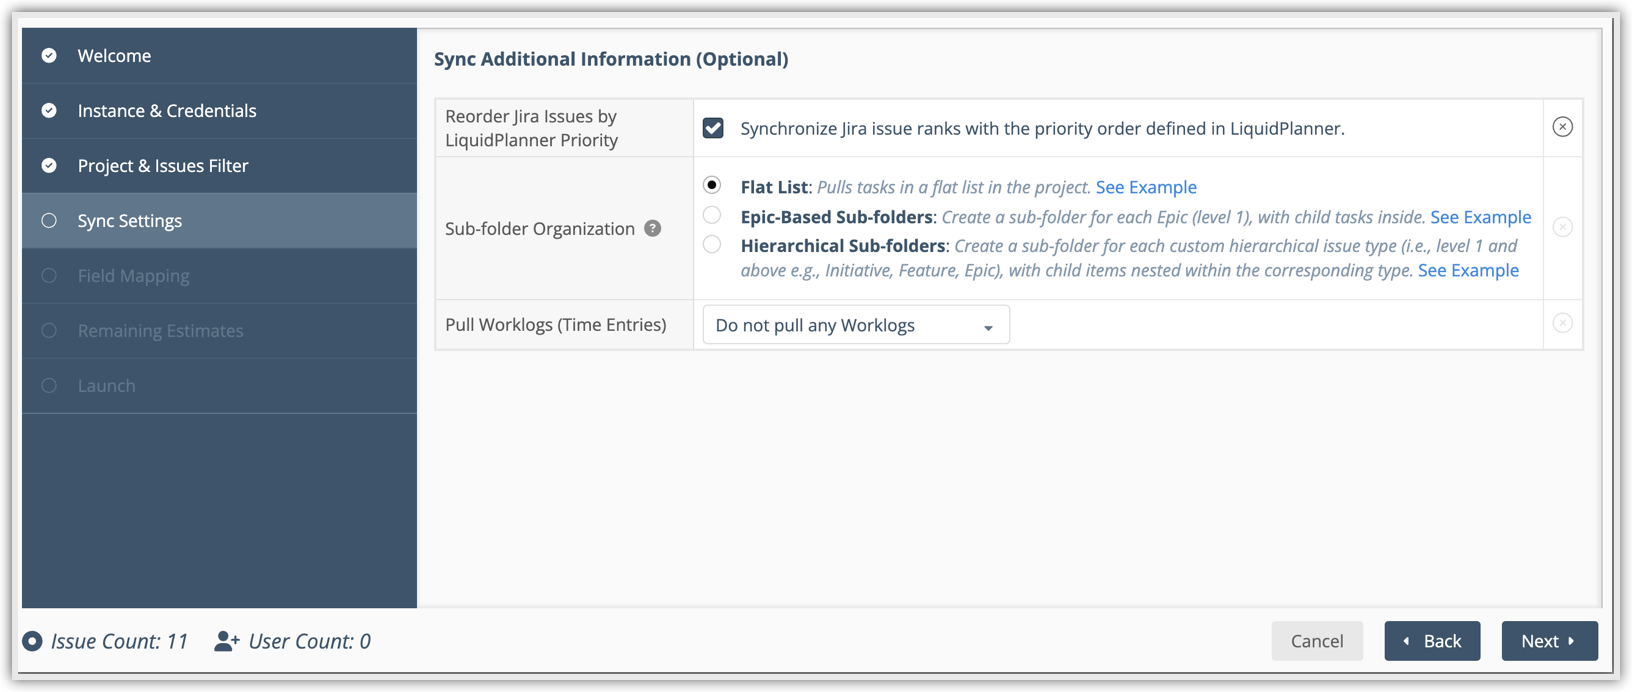1632x692 pixels.
Task: Select the Hierarchical Sub-folders radio option
Action: point(712,244)
